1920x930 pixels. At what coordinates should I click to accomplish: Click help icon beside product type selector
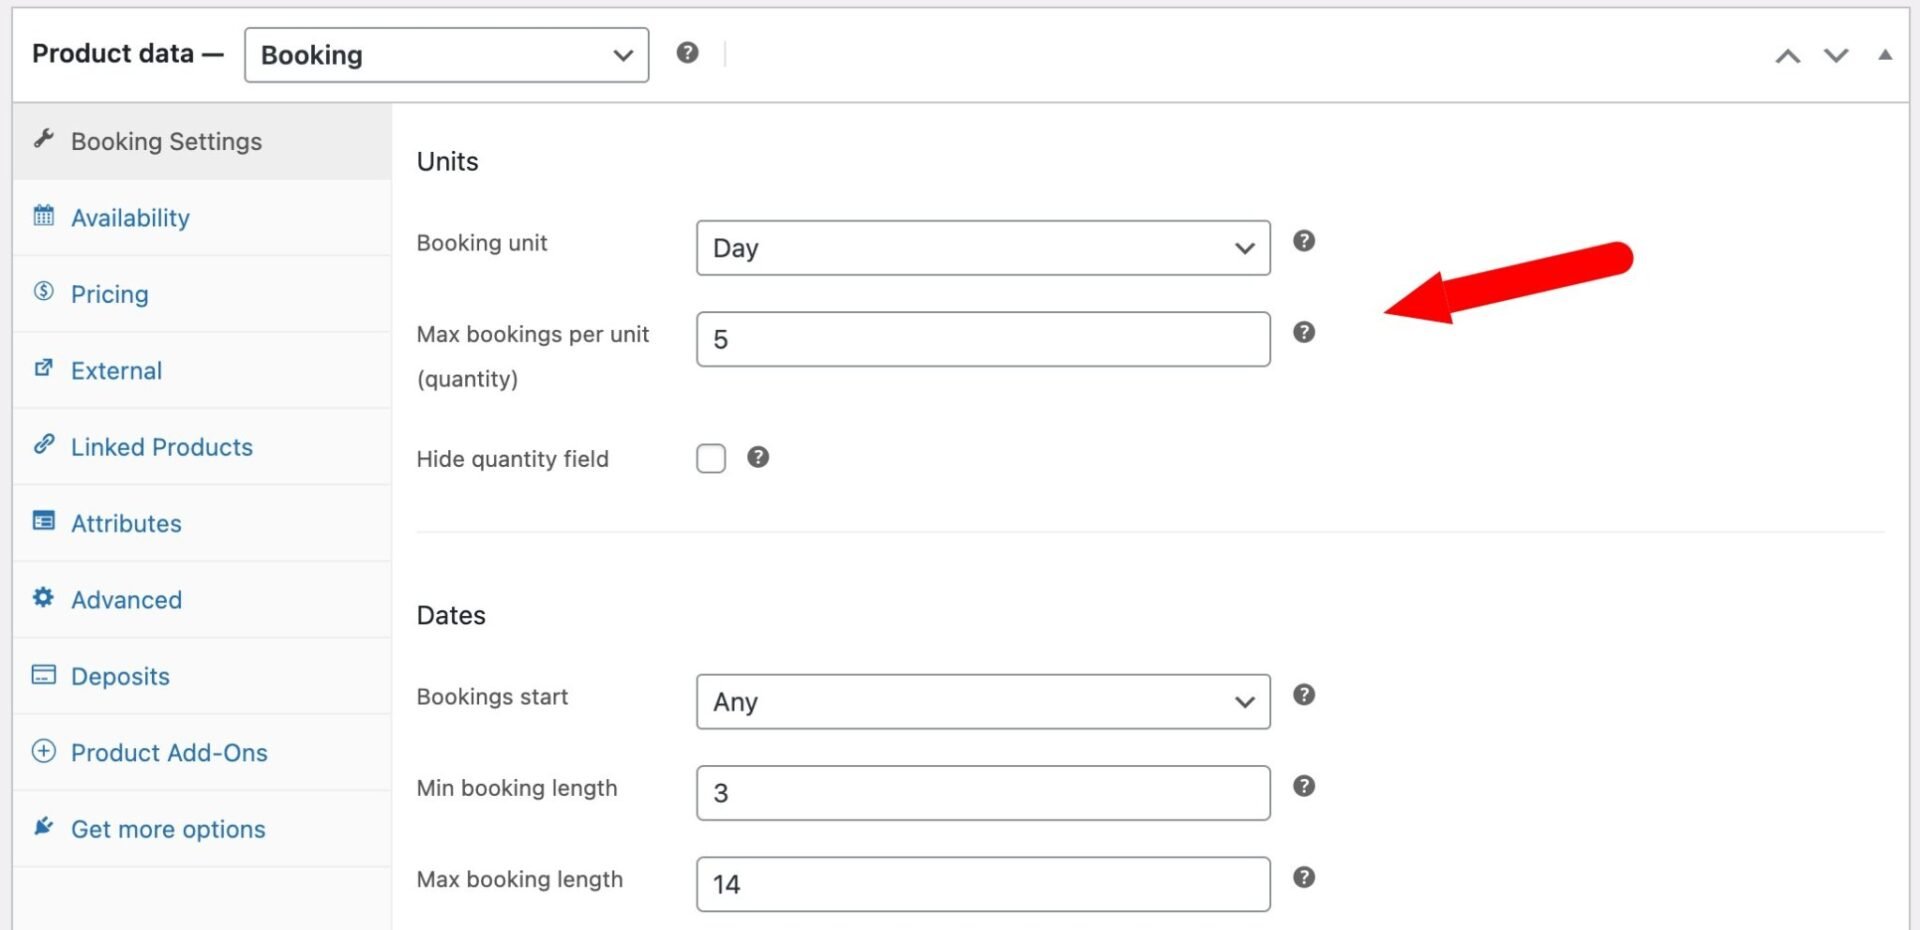click(x=687, y=53)
